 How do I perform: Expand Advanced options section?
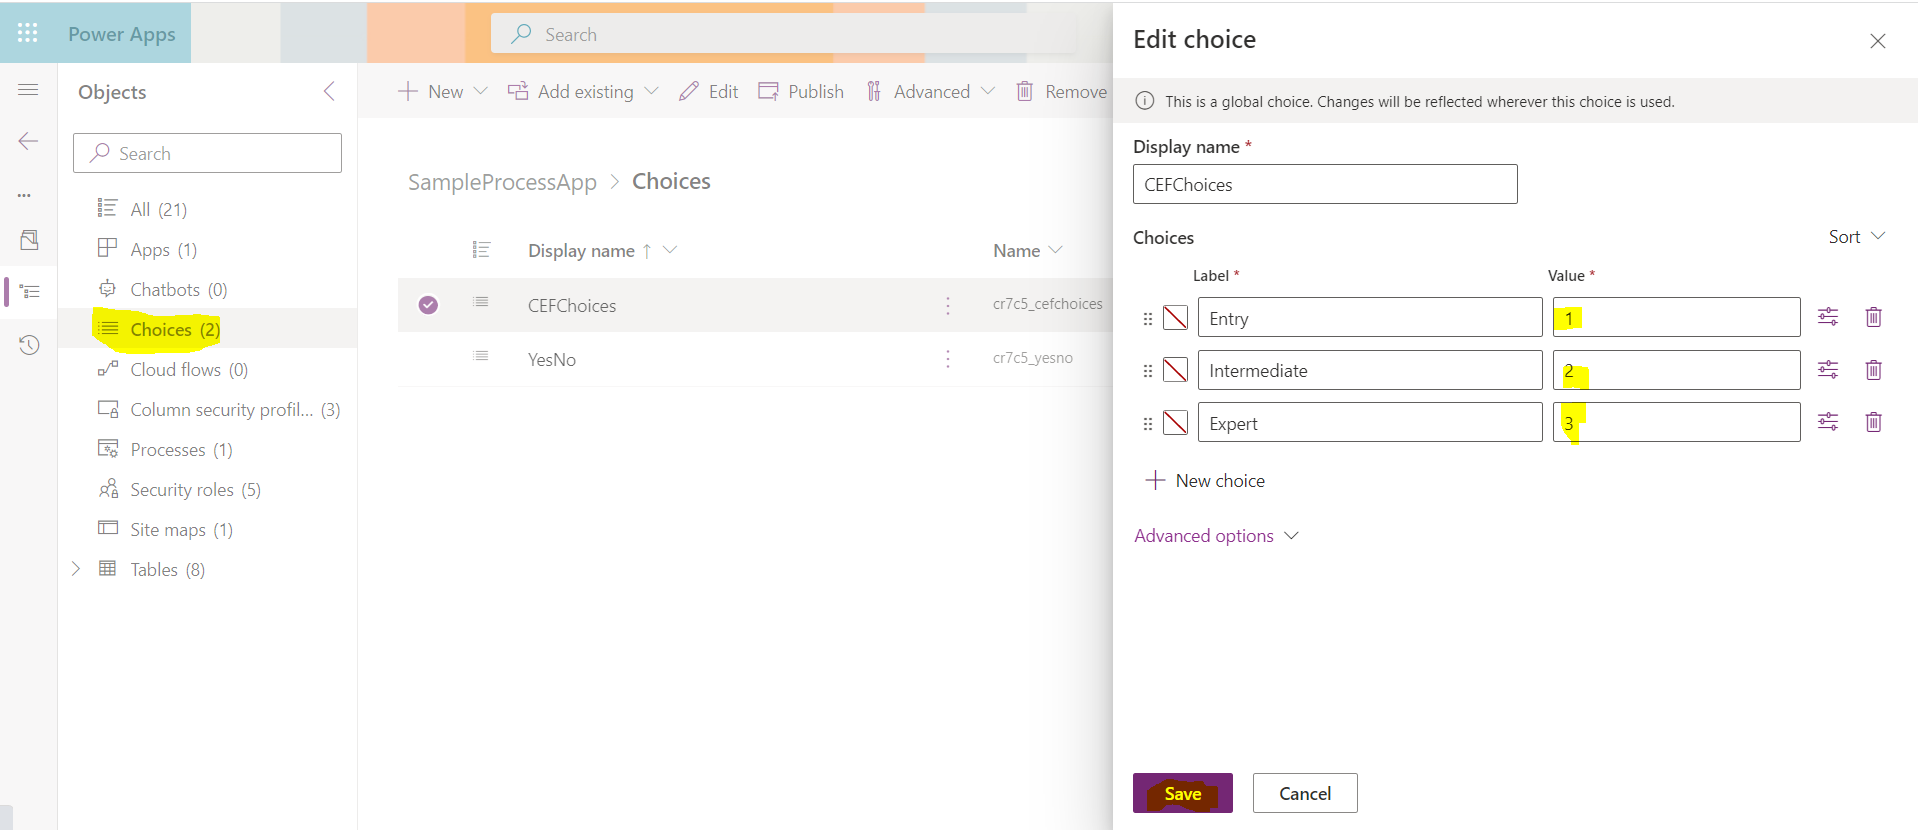coord(1215,536)
